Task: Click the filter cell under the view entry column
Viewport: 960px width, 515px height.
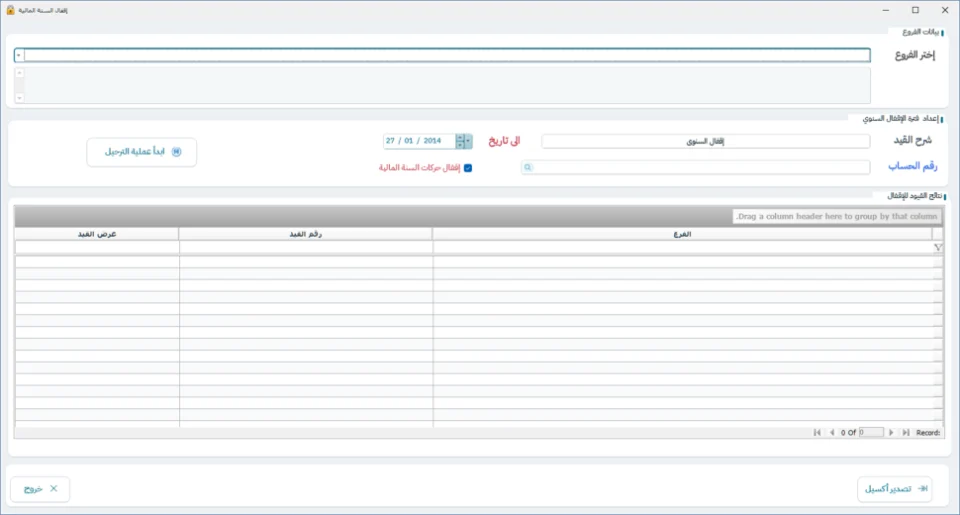Action: 97,247
